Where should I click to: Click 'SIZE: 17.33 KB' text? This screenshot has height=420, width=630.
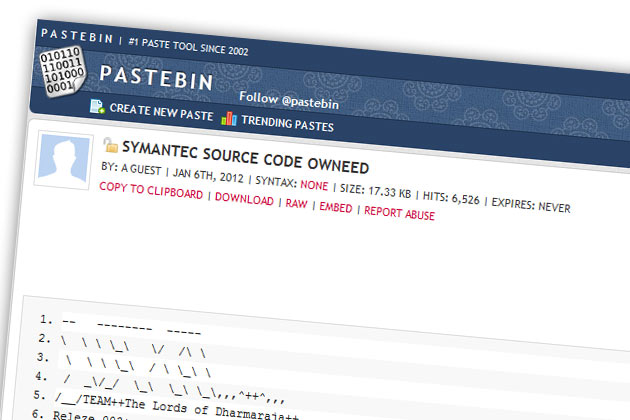pos(375,191)
